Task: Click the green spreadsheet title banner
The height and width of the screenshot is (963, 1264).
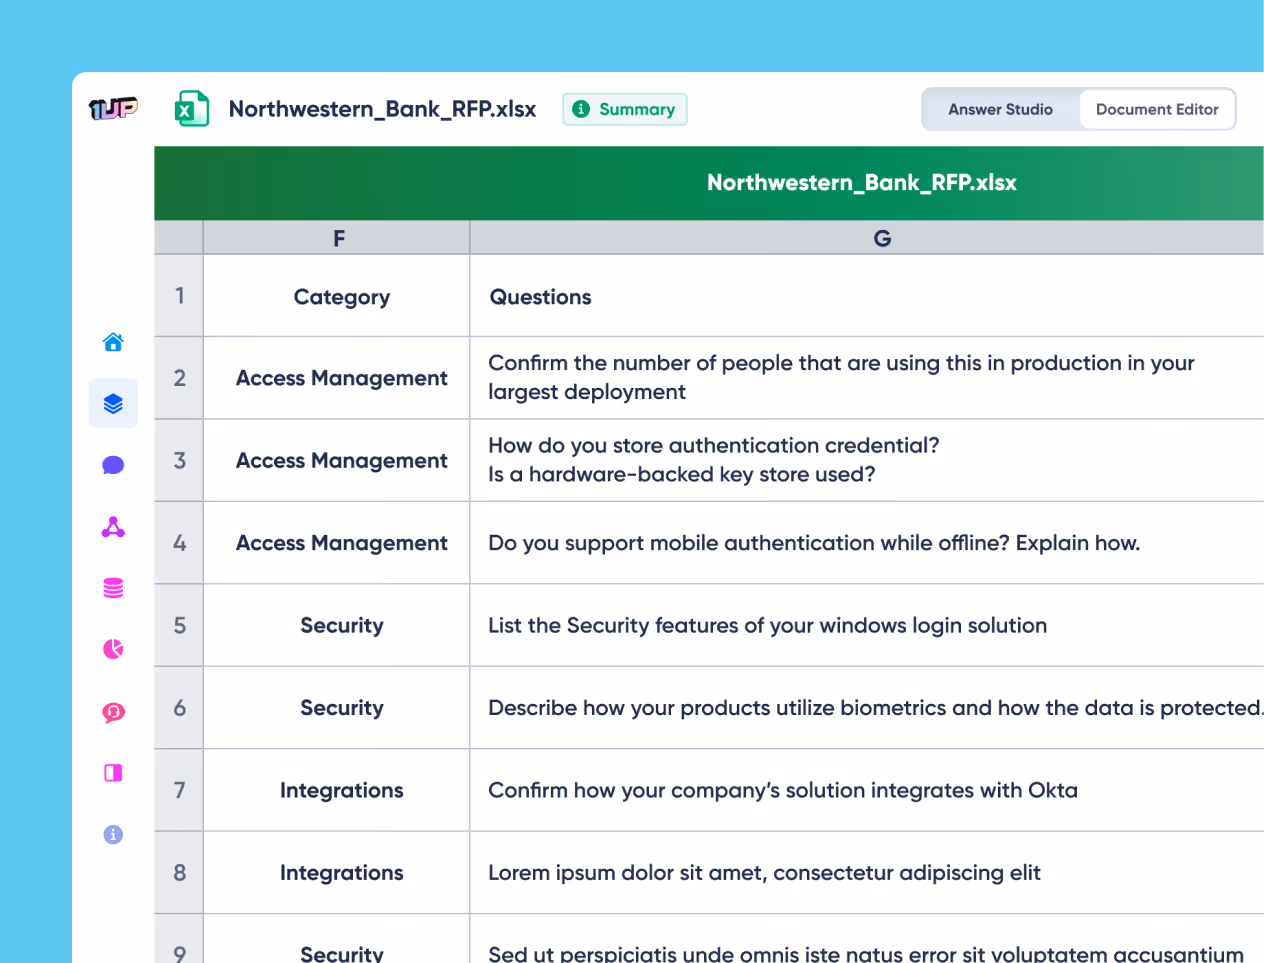Action: 709,183
